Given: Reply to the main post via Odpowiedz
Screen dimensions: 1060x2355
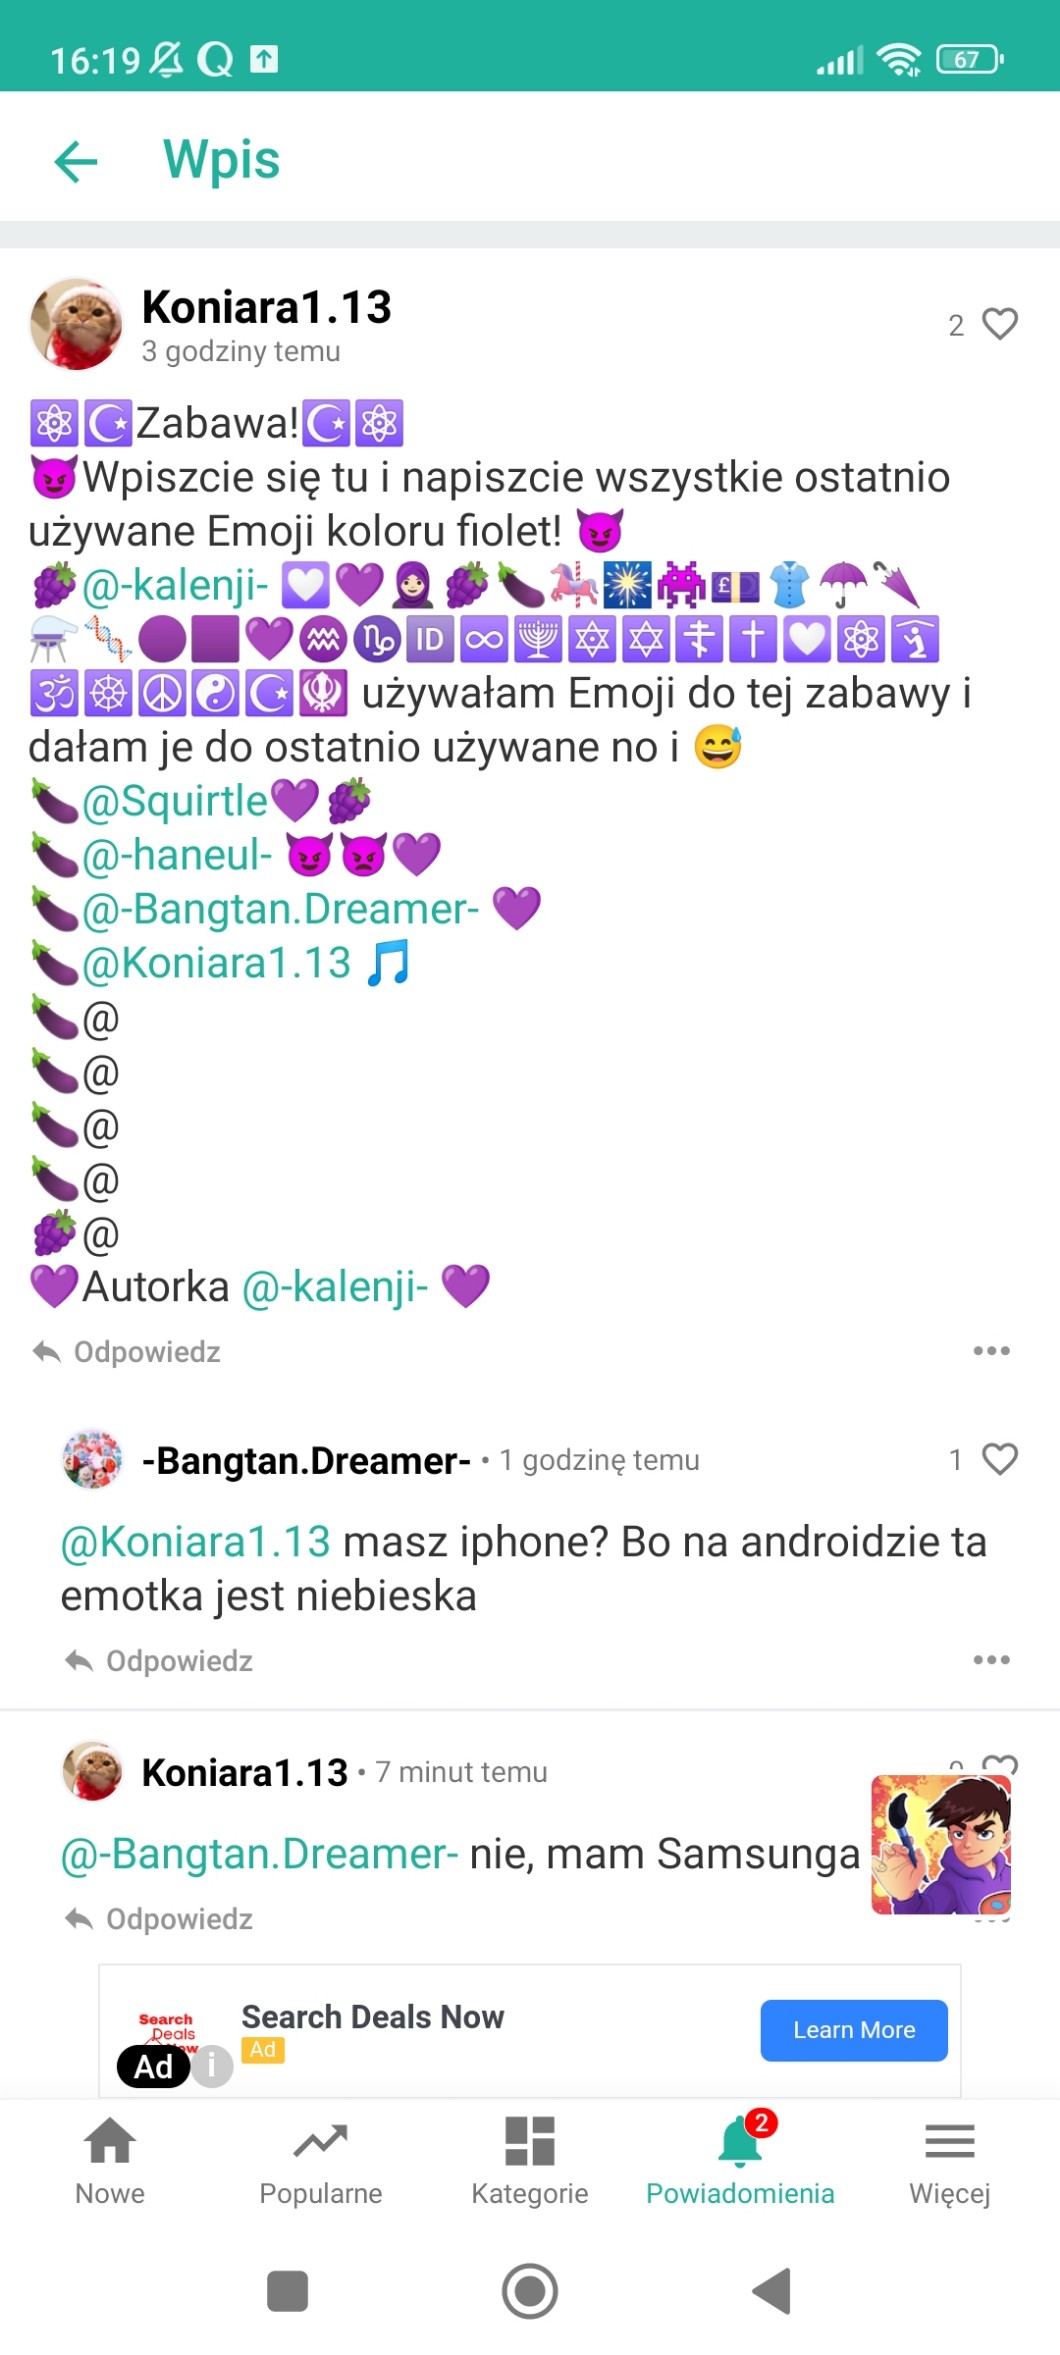Looking at the screenshot, I should [x=126, y=1352].
